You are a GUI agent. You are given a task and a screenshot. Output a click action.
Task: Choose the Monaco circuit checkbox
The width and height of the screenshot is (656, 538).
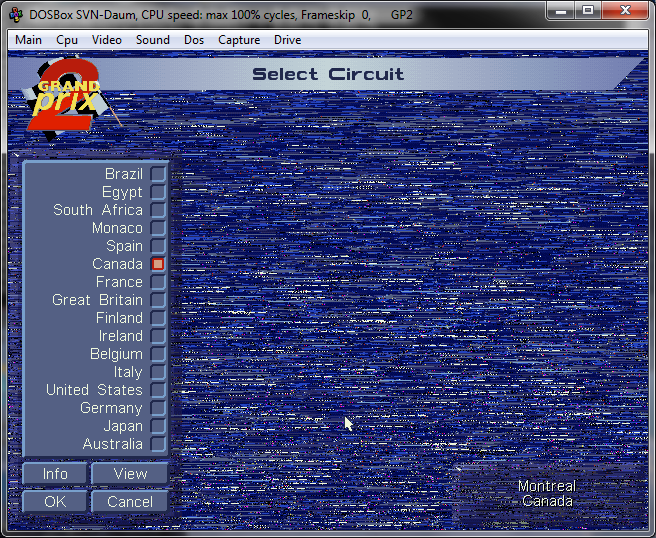pos(158,228)
